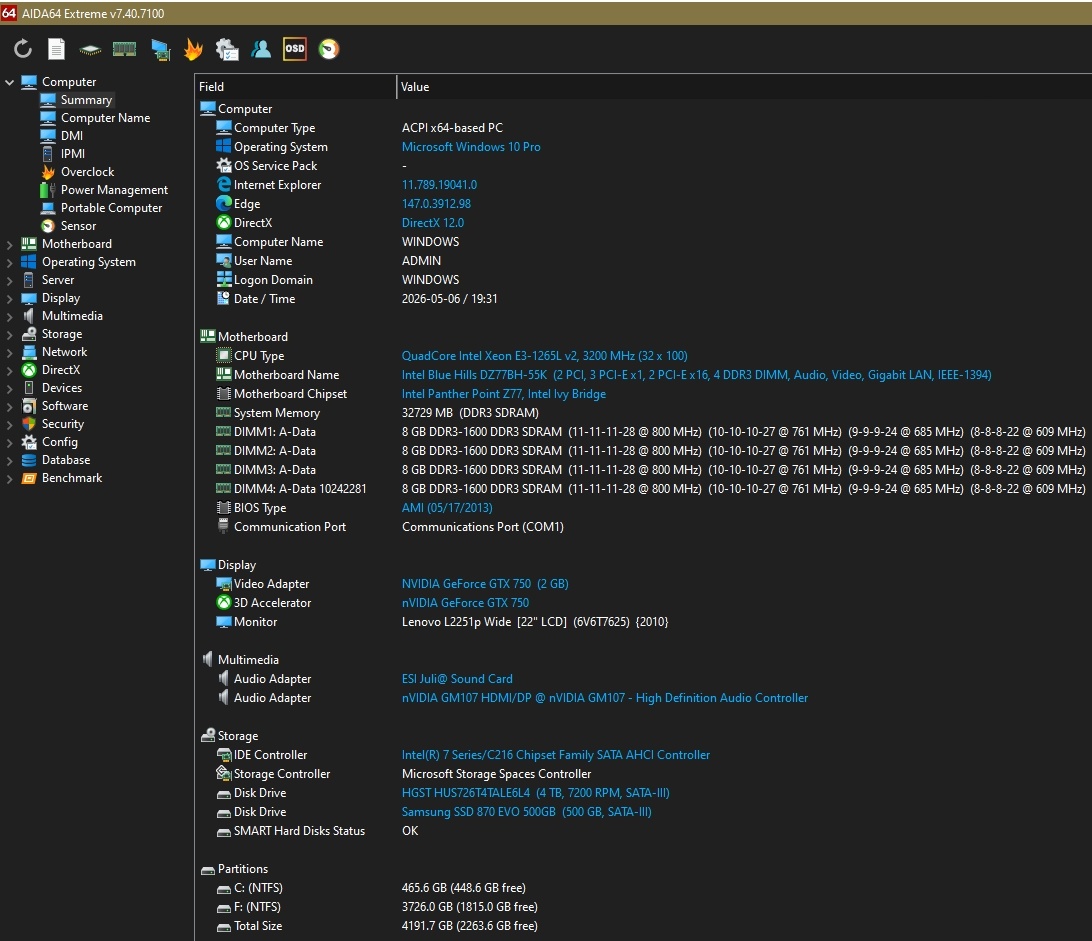The height and width of the screenshot is (941, 1092).
Task: Select the DirectX category in the sidebar
Action: click(x=61, y=370)
